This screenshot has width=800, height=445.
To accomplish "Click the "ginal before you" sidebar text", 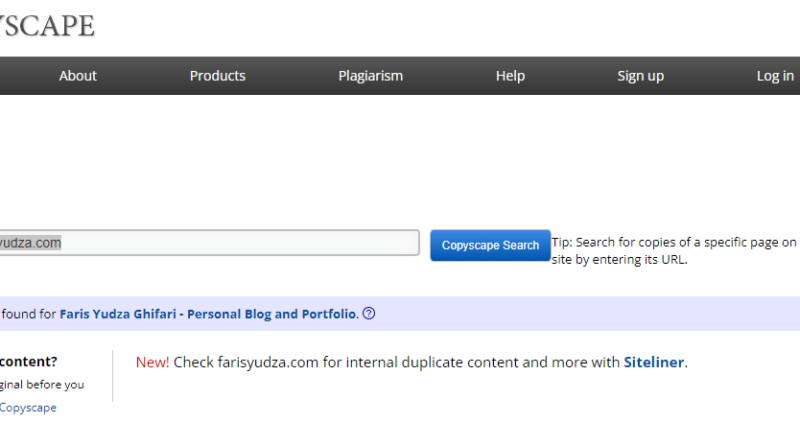I will [42, 385].
